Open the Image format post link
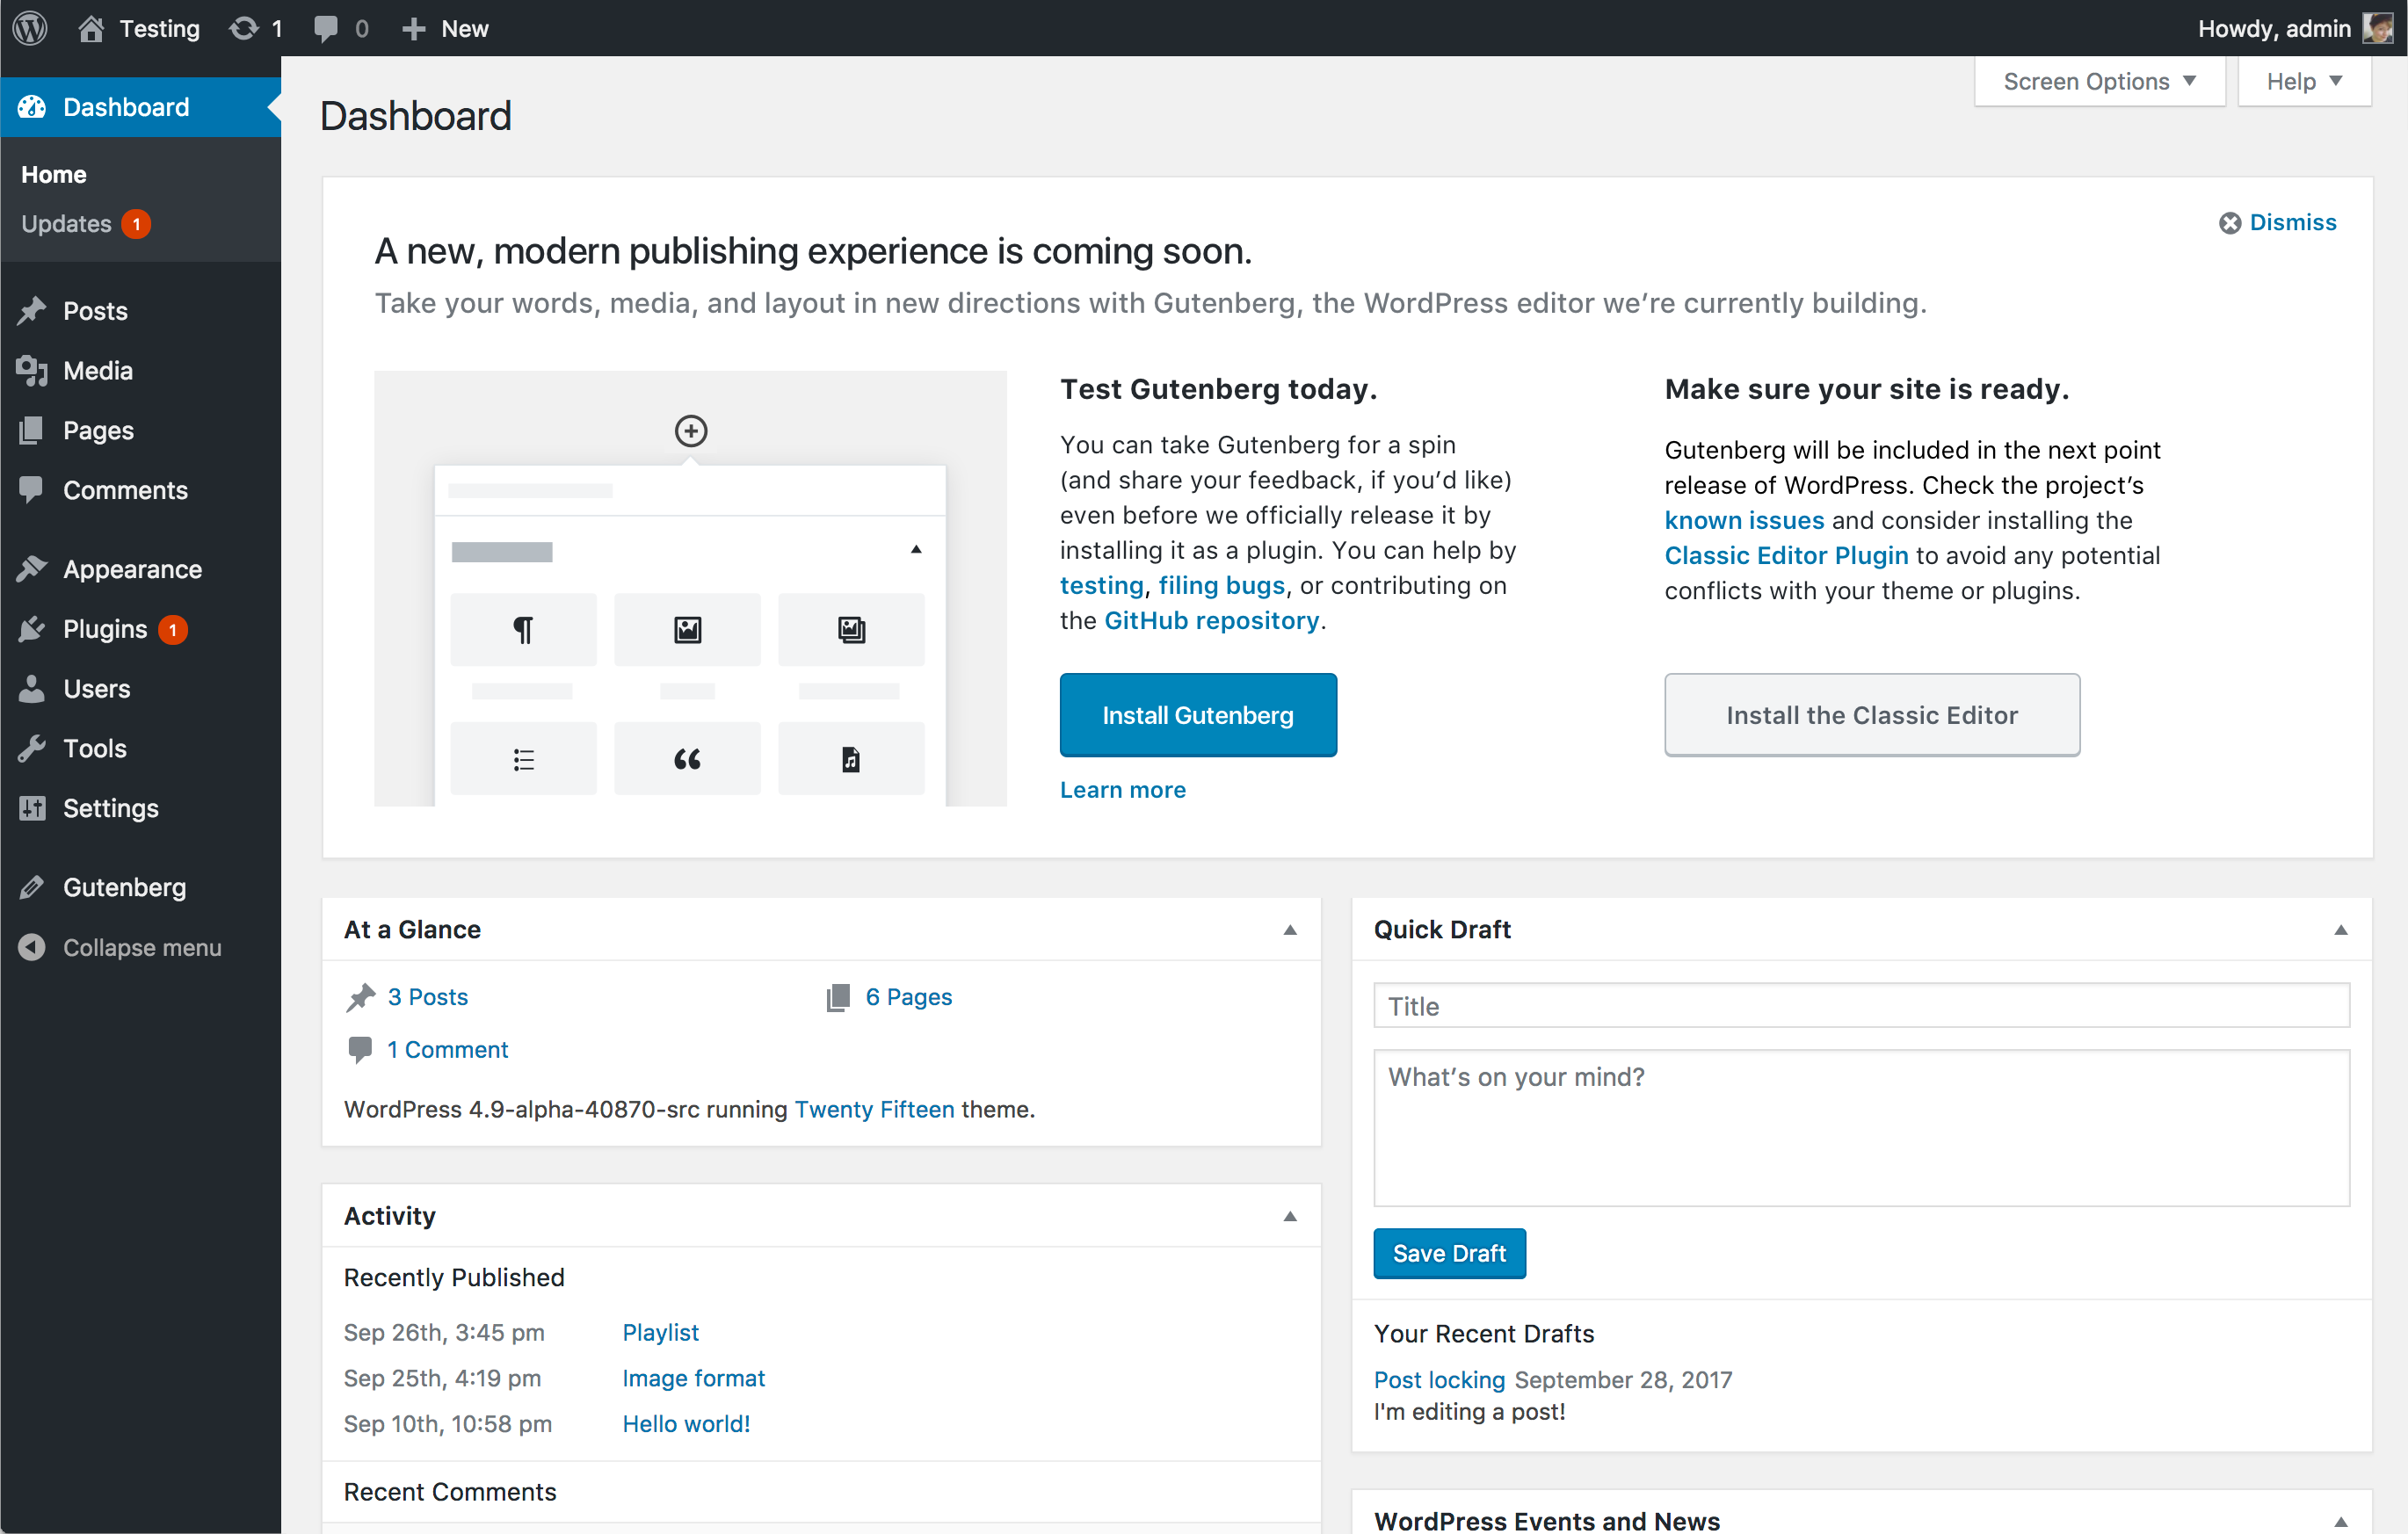Screen dimensions: 2408x1534 click(x=694, y=1378)
